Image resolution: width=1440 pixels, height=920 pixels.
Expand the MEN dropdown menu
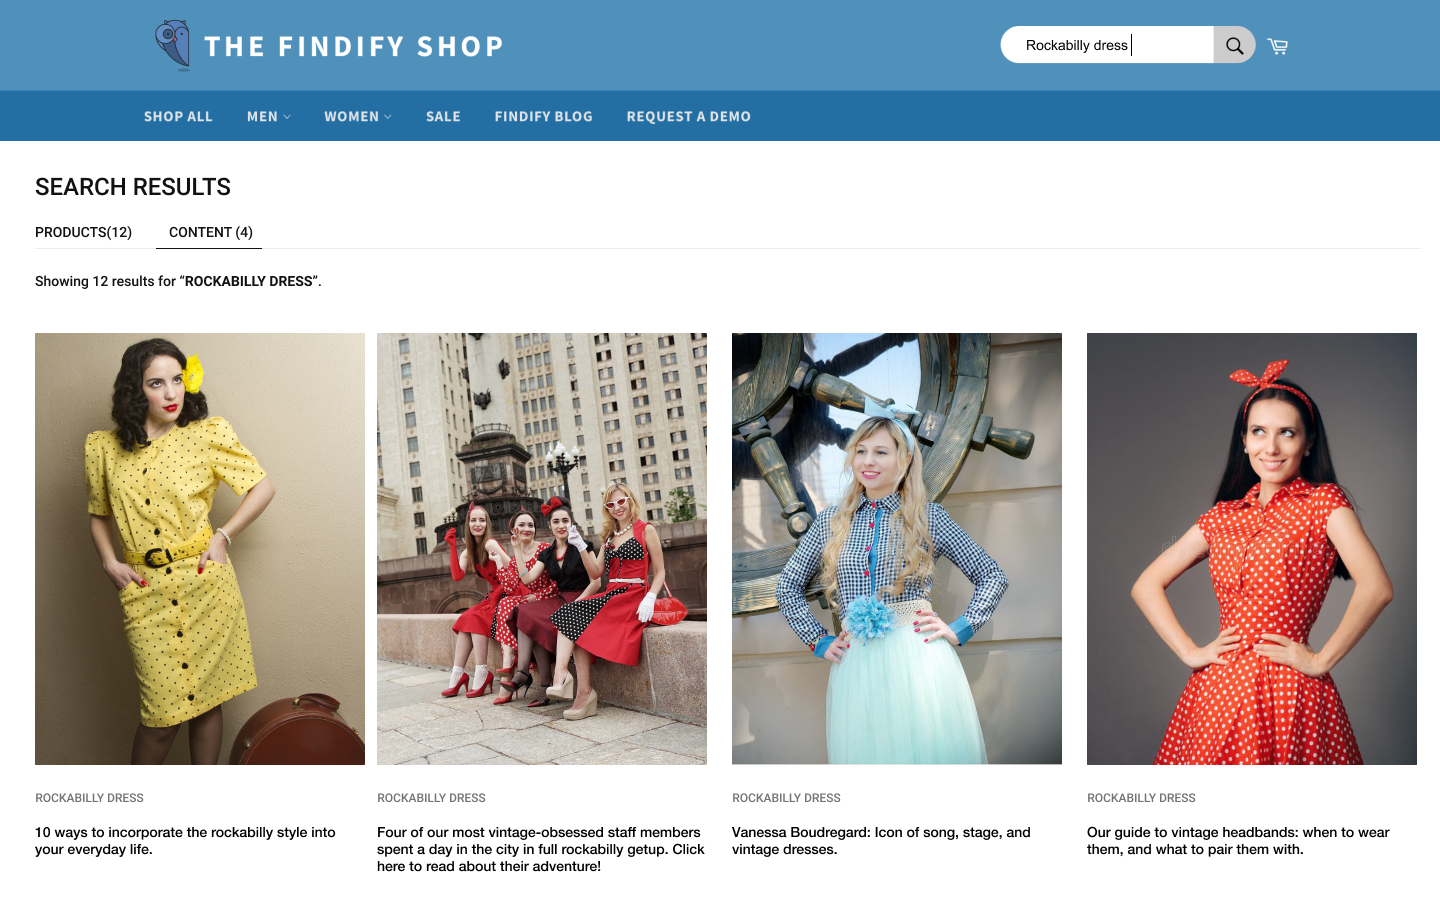pyautogui.click(x=269, y=116)
